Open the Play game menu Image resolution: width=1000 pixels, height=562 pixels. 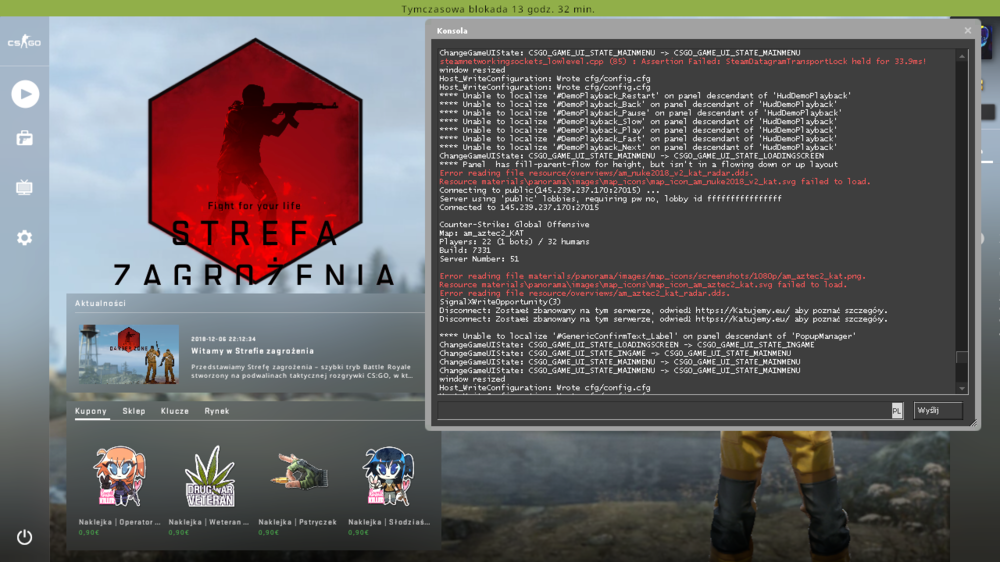25,94
